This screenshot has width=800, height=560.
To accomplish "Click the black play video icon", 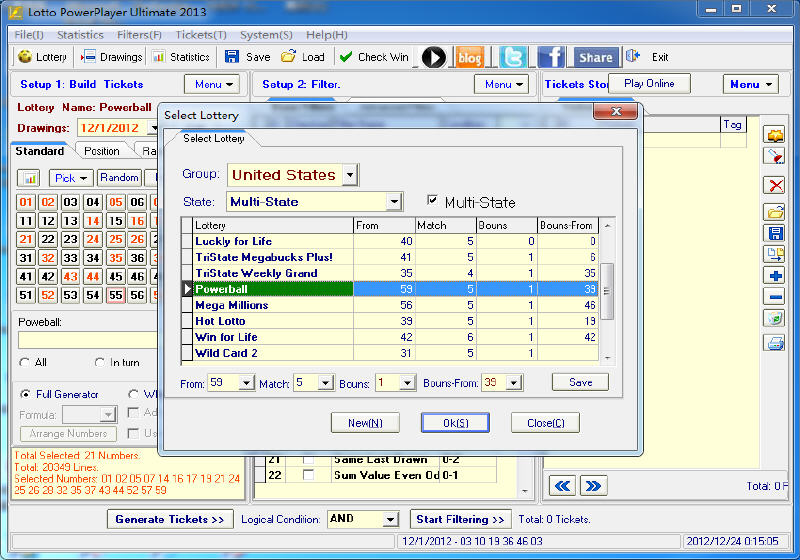I will (x=434, y=58).
